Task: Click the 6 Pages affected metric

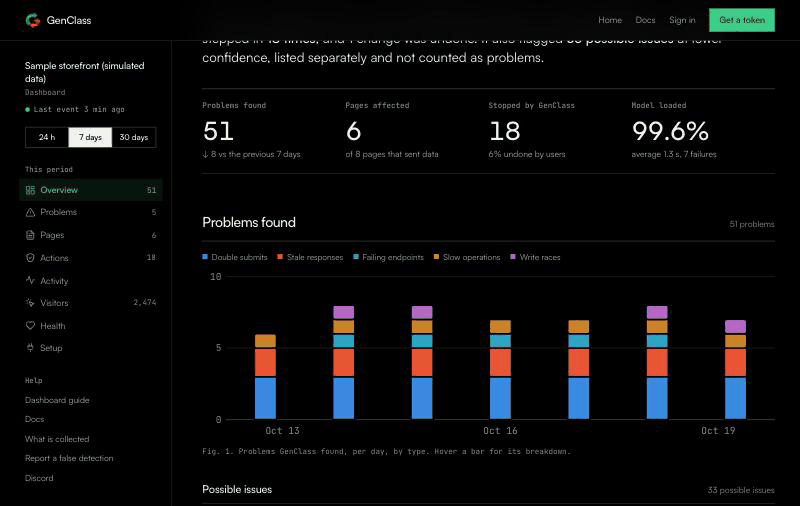Action: pos(354,131)
